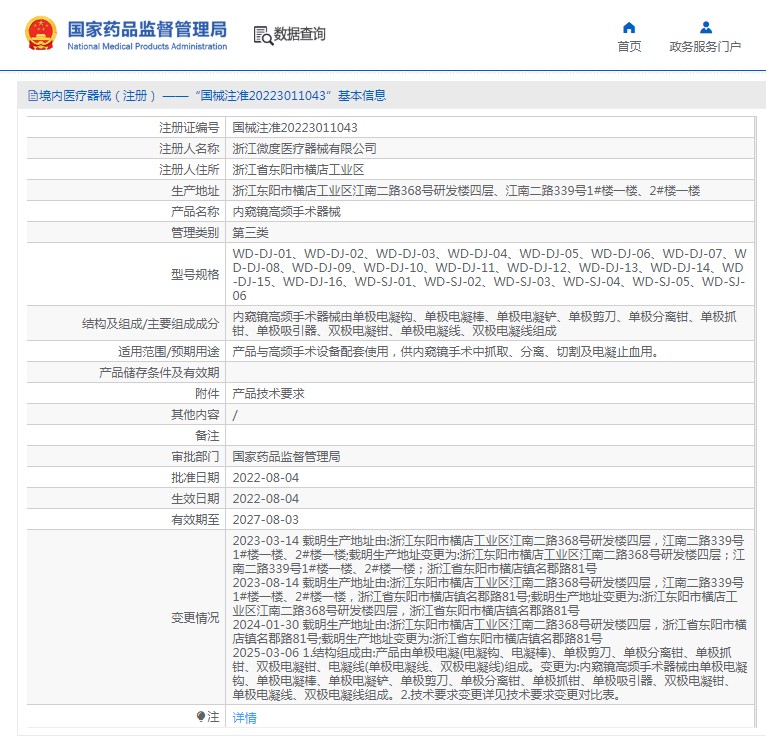Click the bulb icon beside 注

[200, 717]
